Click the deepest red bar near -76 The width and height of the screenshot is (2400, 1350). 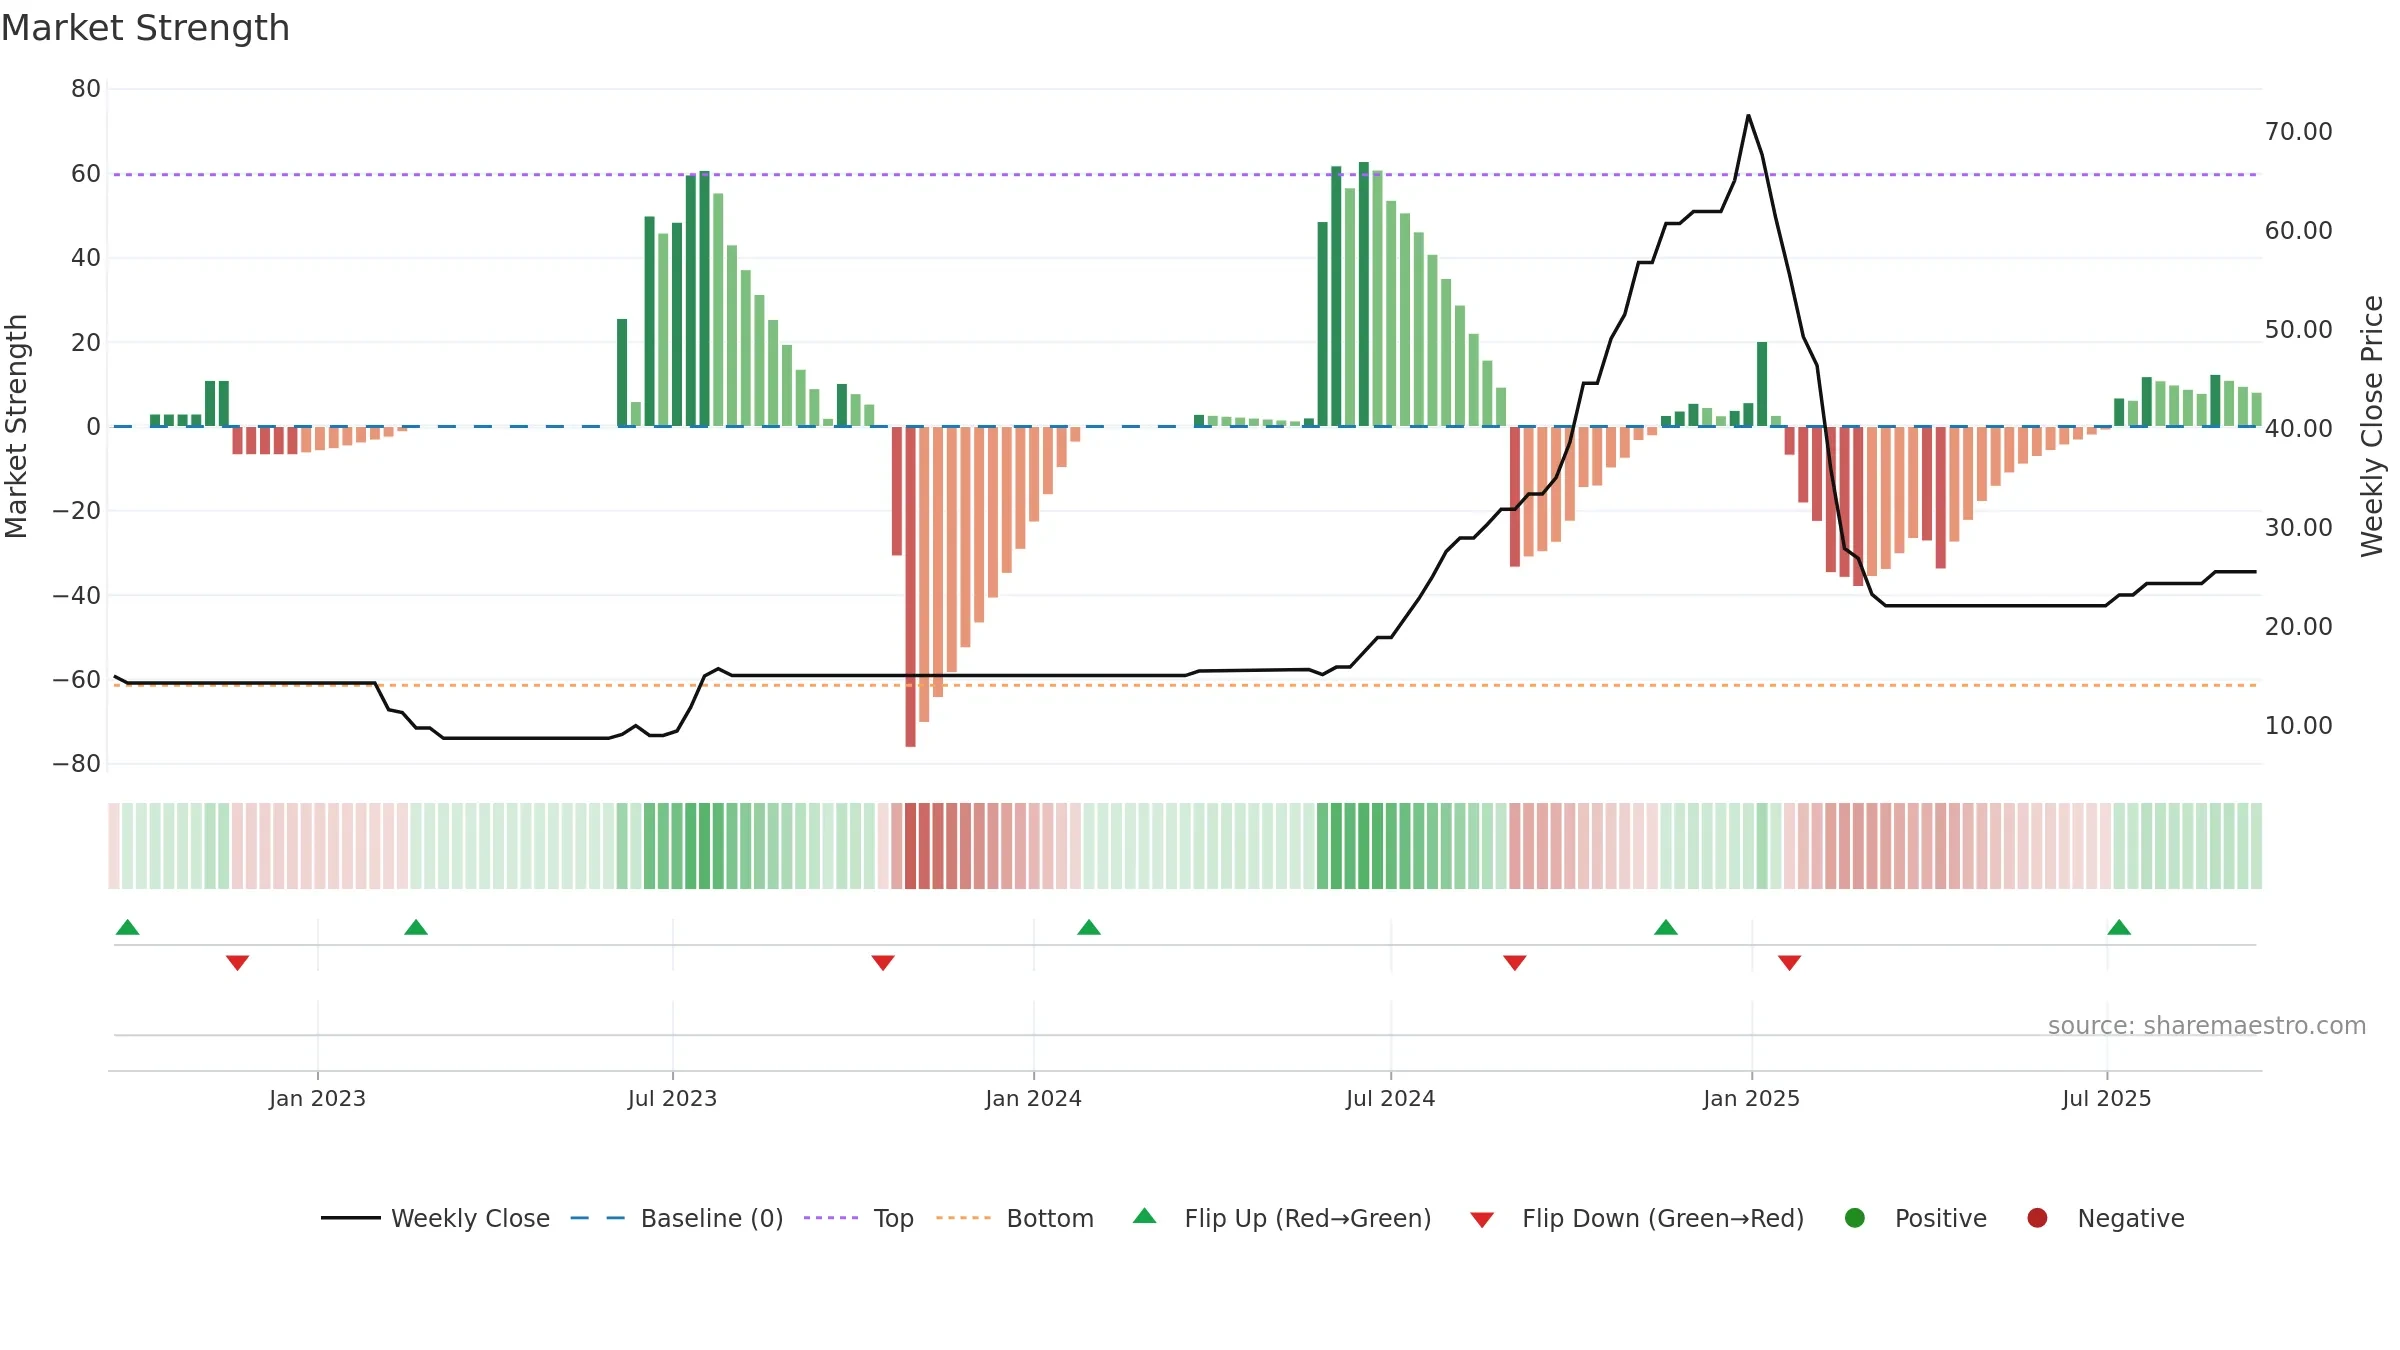911,587
